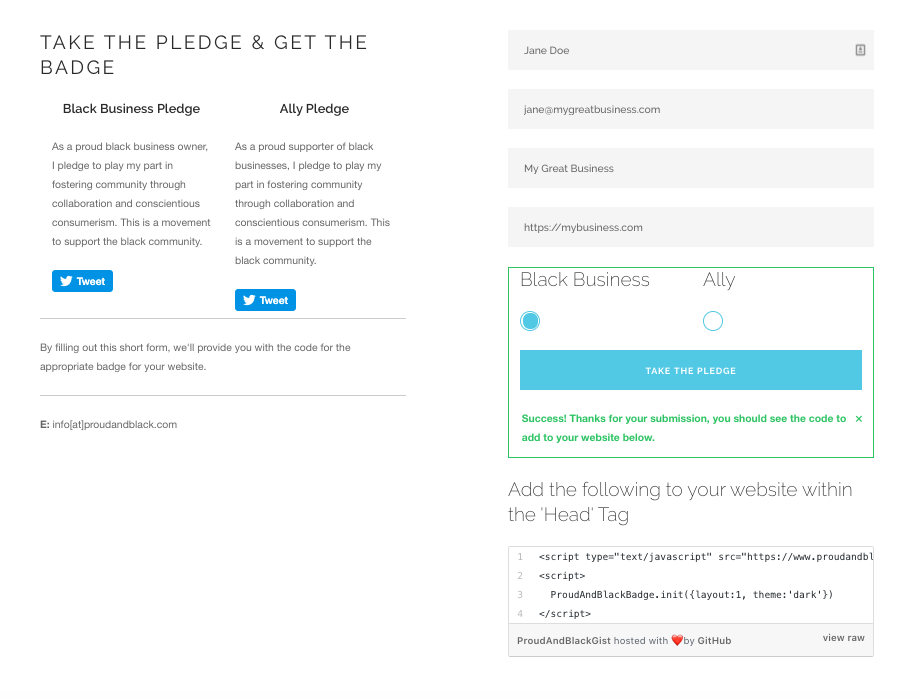Click the Tweet button under Ally Pledge

tap(265, 300)
